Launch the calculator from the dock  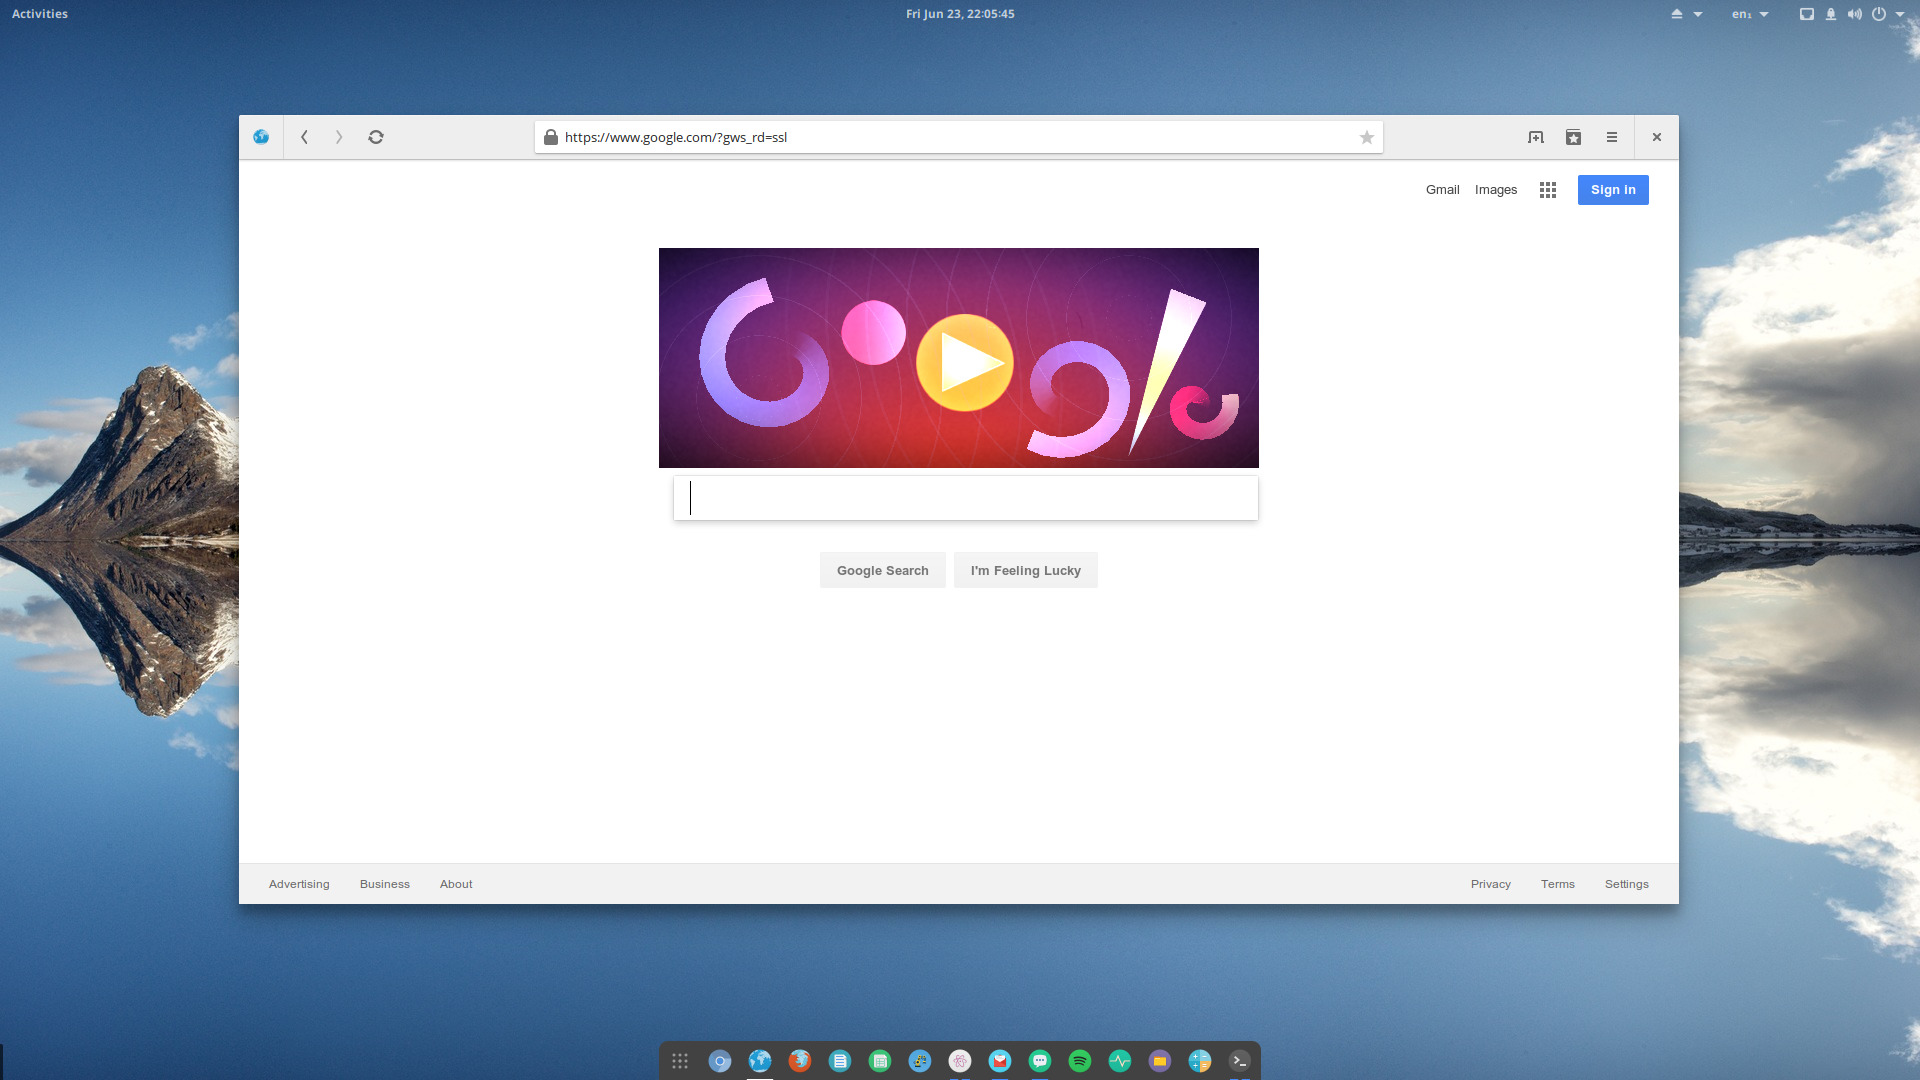[1200, 1061]
